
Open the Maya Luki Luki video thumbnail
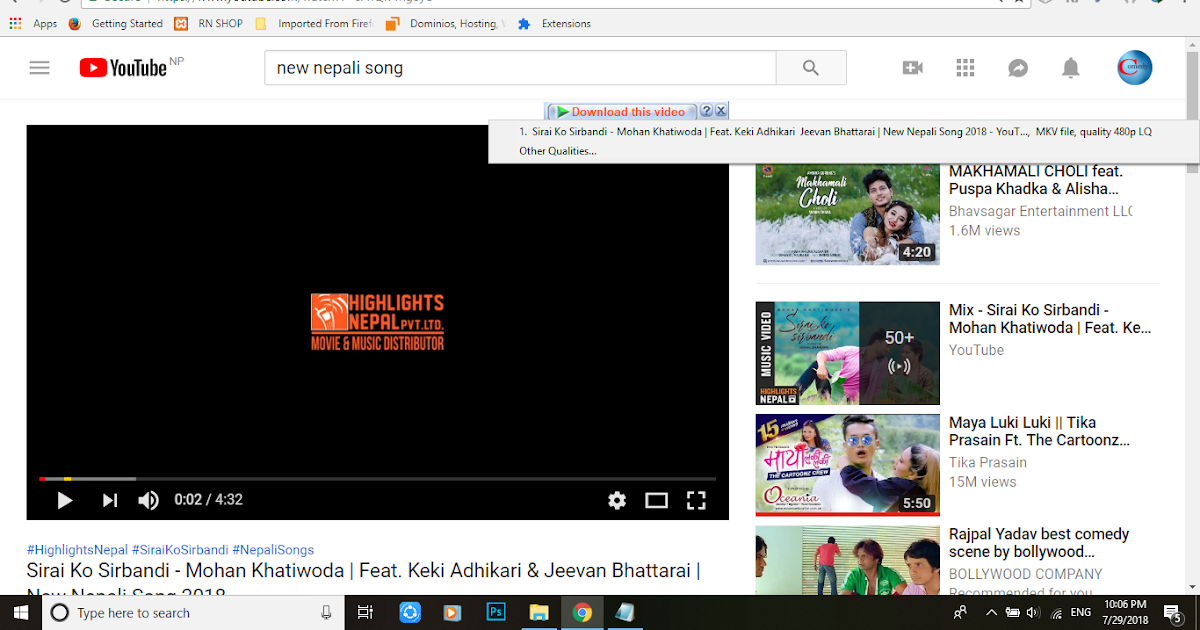tap(848, 465)
